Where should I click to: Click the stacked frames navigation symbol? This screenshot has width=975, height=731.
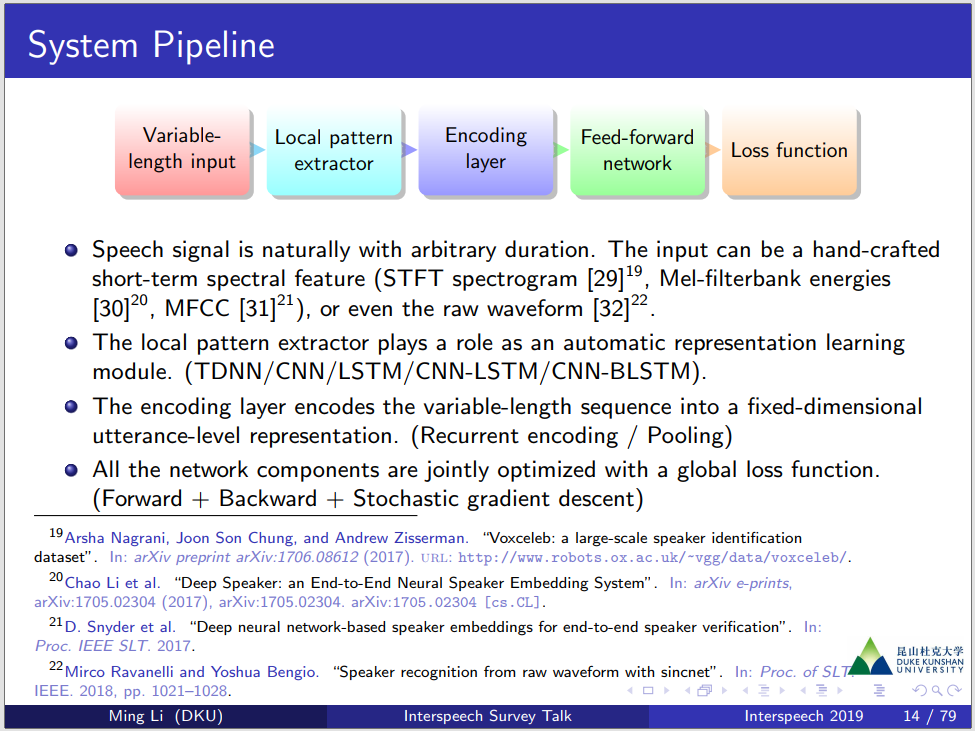click(705, 691)
